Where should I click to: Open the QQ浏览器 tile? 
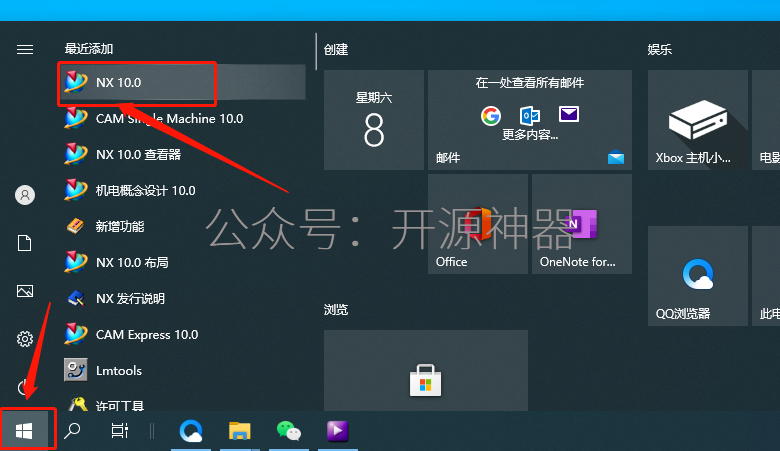(698, 276)
